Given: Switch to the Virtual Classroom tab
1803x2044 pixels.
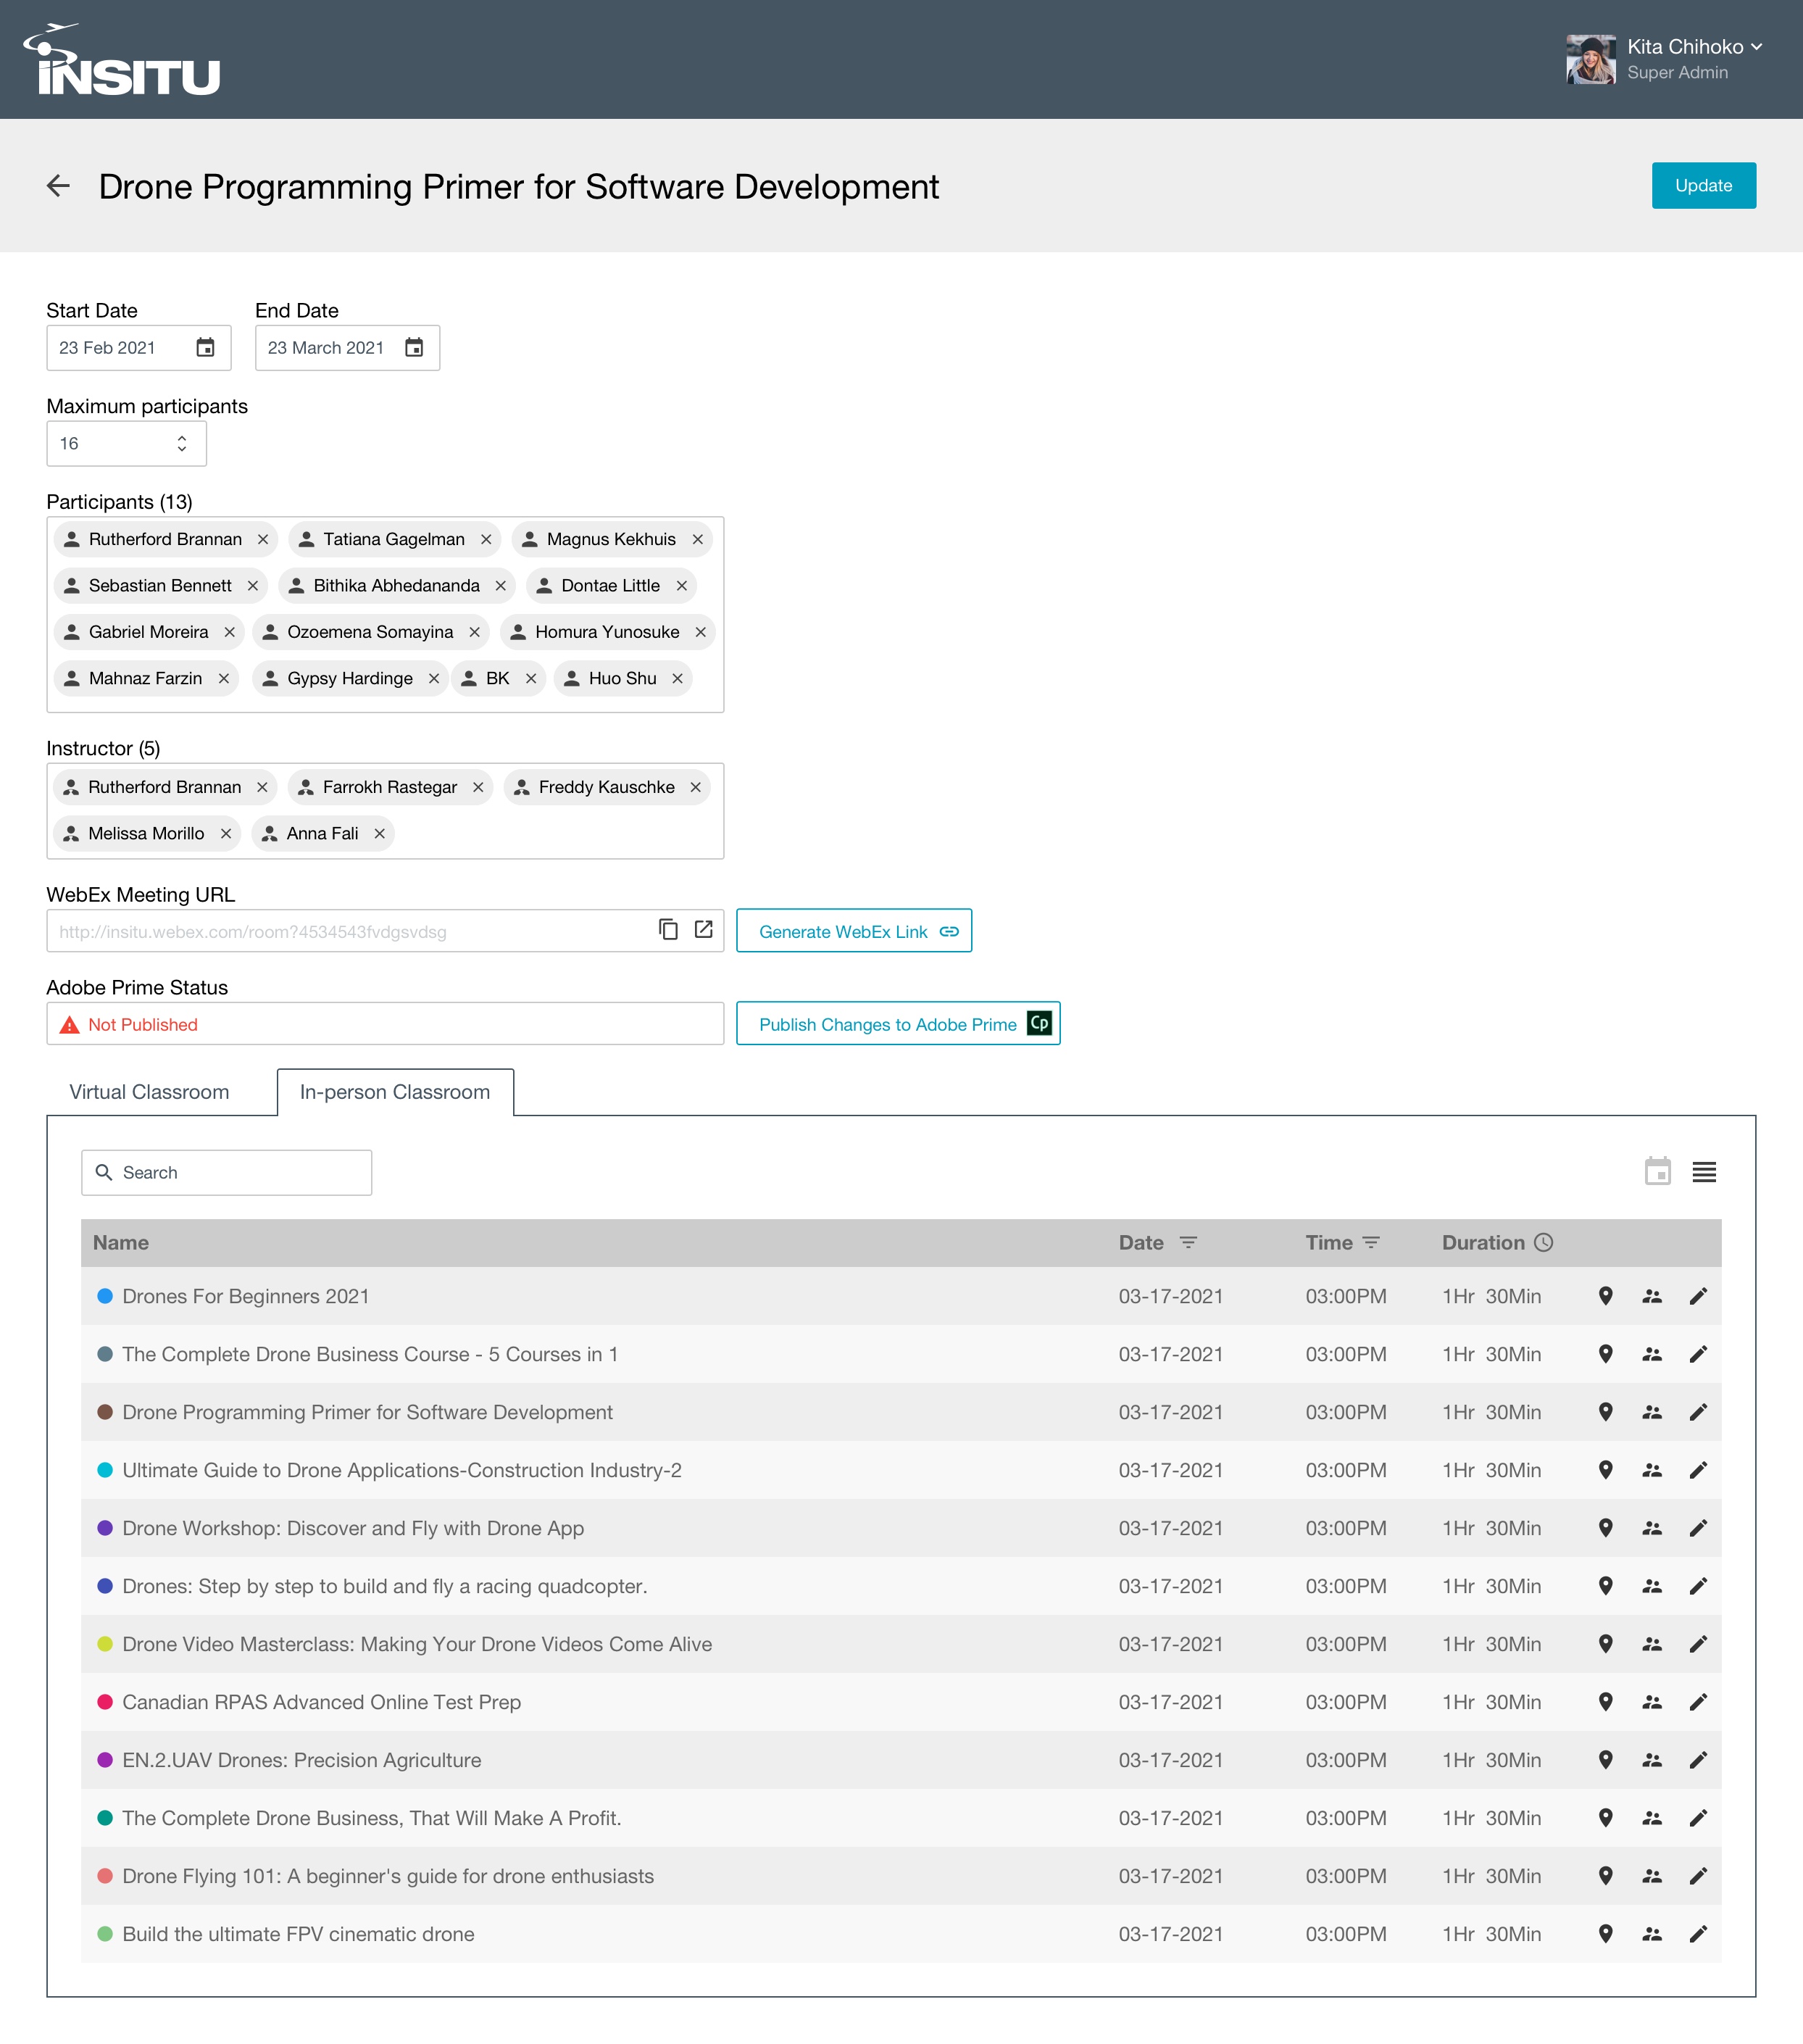Looking at the screenshot, I should pos(149,1092).
